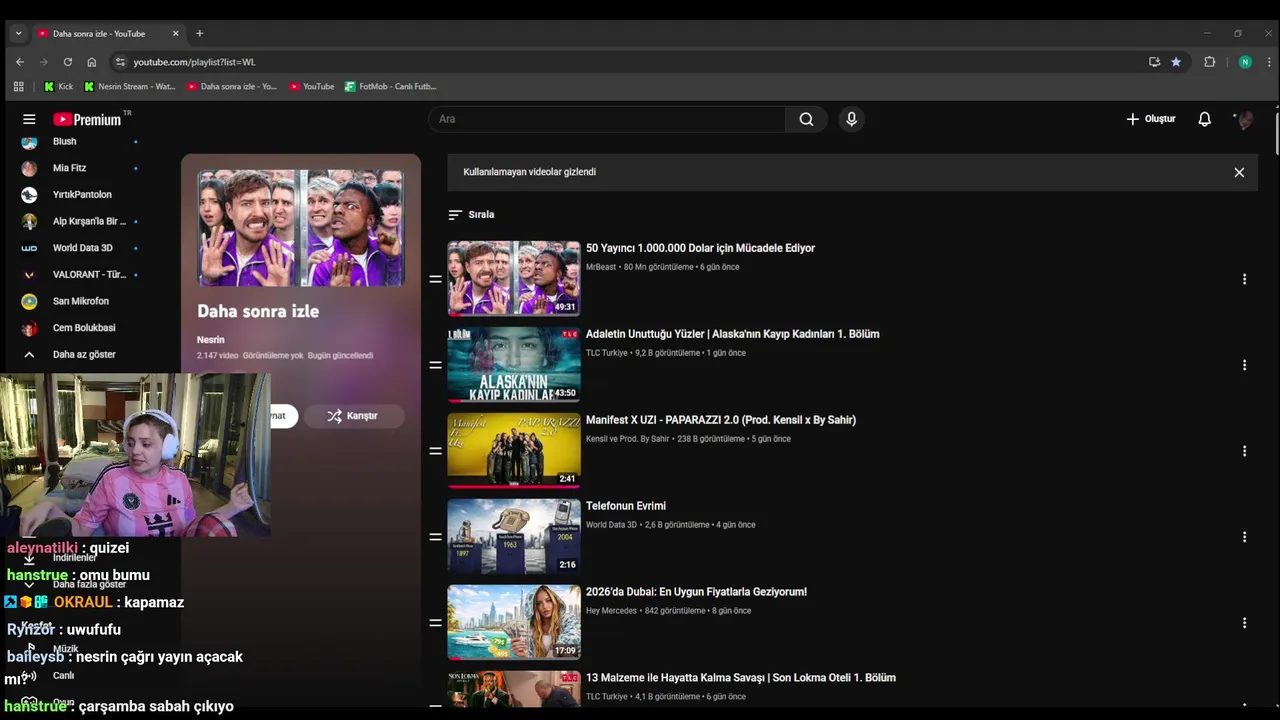The image size is (1280, 720).
Task: Open the YouTube hamburger guide menu
Action: click(x=29, y=119)
